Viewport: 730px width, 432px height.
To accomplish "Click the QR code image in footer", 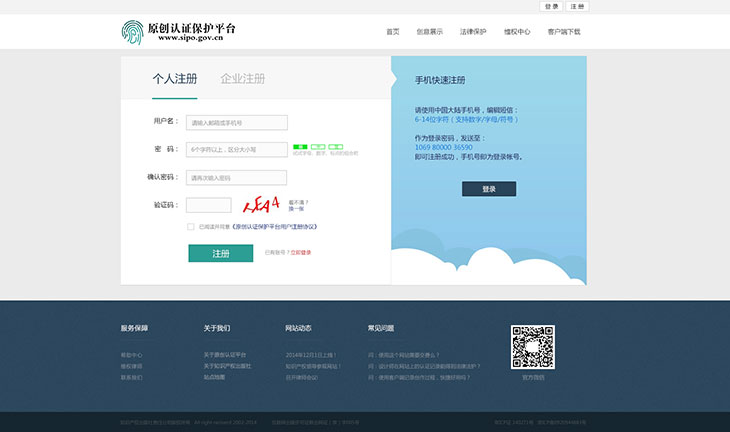I will pyautogui.click(x=532, y=347).
